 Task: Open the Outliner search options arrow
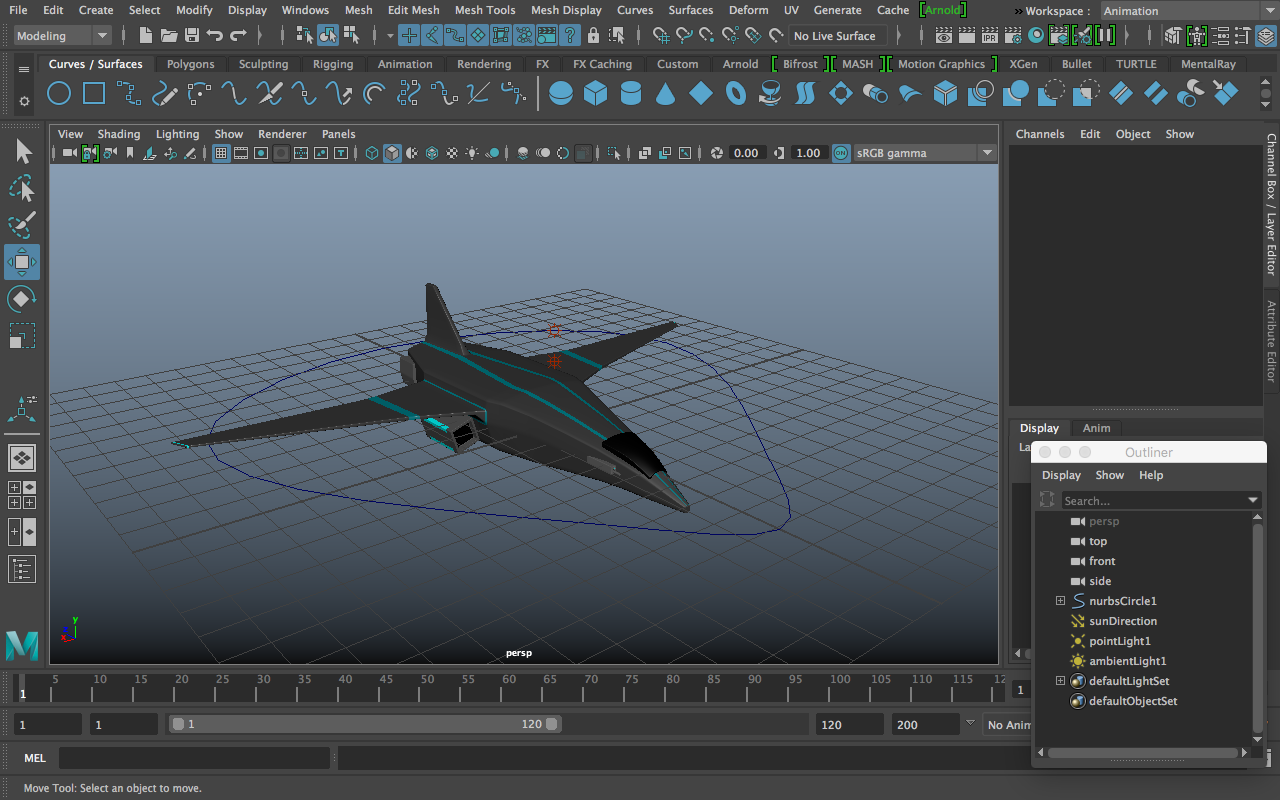click(x=1253, y=500)
